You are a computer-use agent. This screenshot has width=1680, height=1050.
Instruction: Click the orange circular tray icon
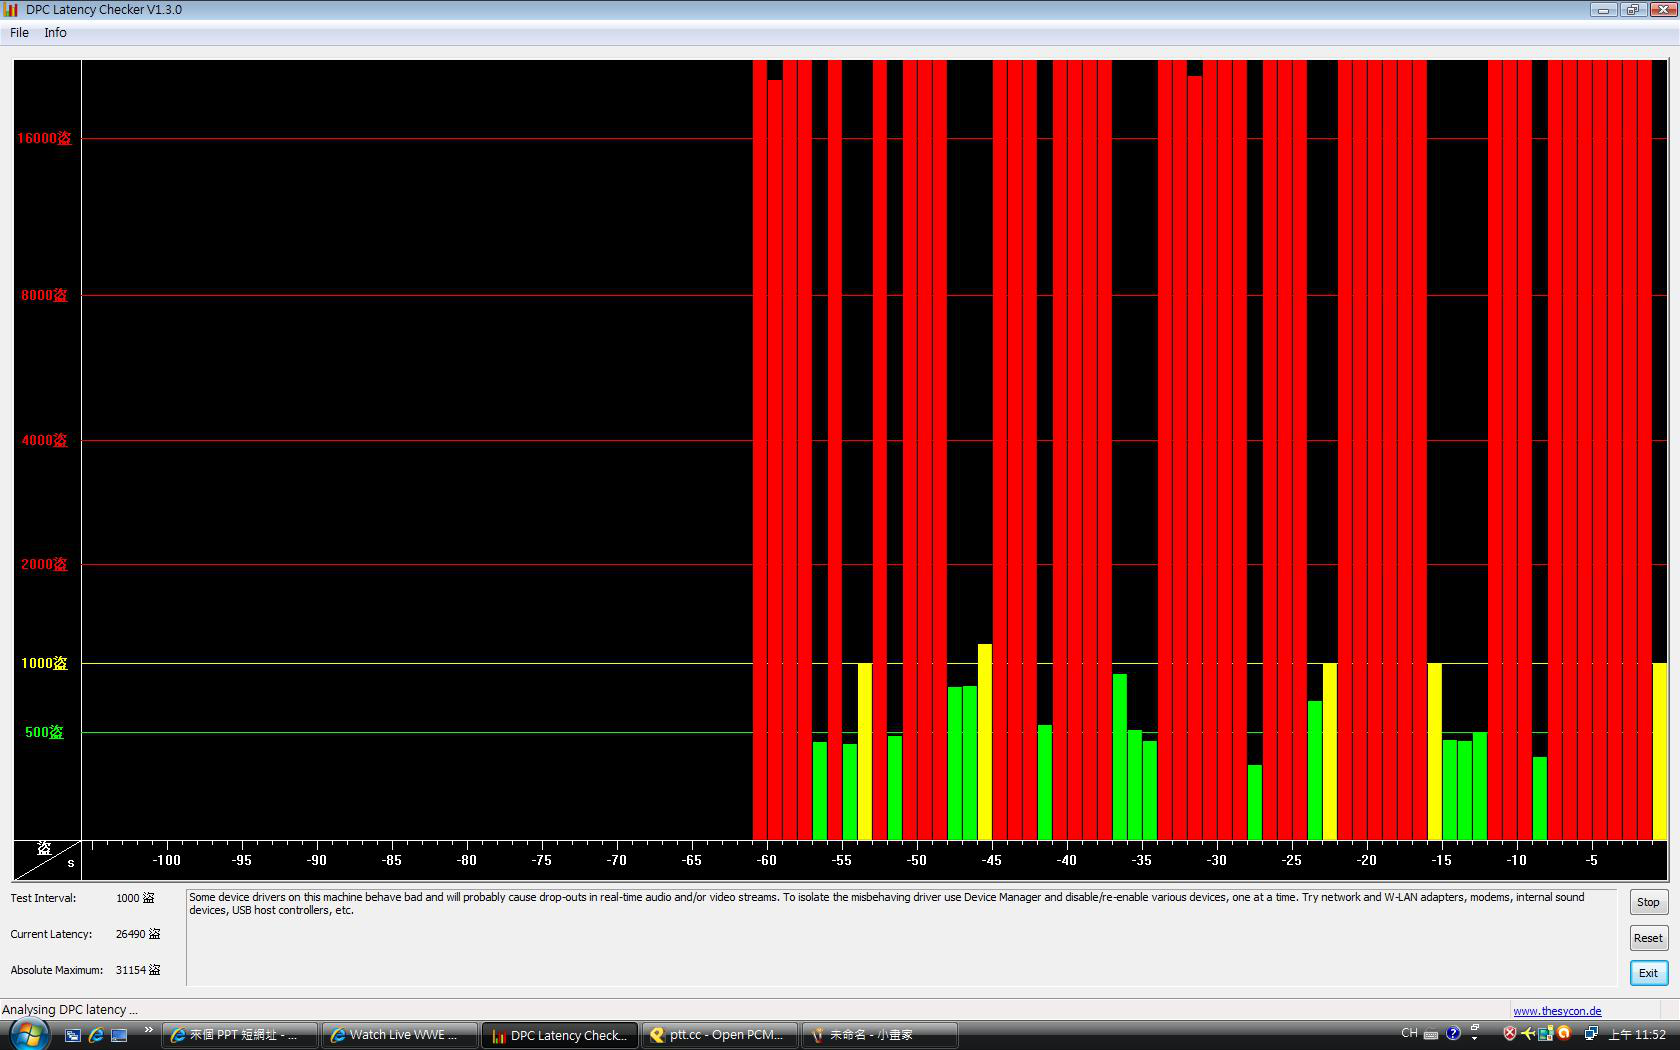pyautogui.click(x=1564, y=1034)
